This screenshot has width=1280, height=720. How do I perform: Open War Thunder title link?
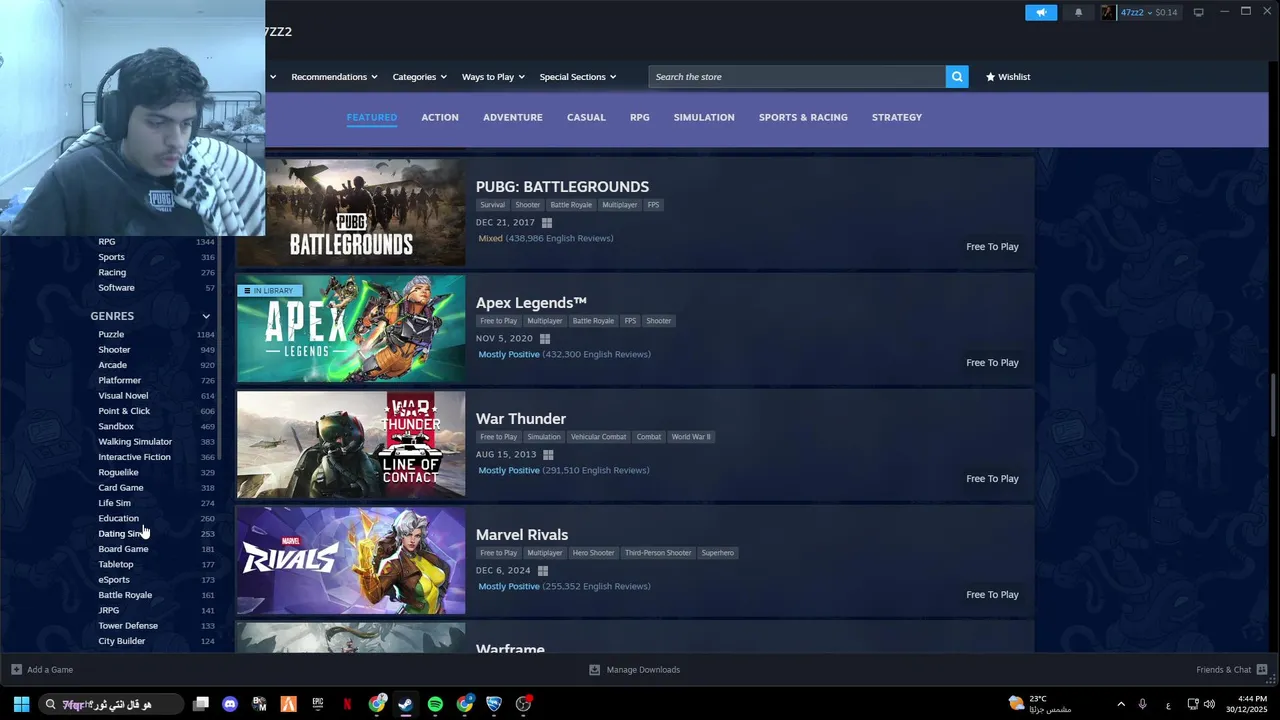click(521, 418)
